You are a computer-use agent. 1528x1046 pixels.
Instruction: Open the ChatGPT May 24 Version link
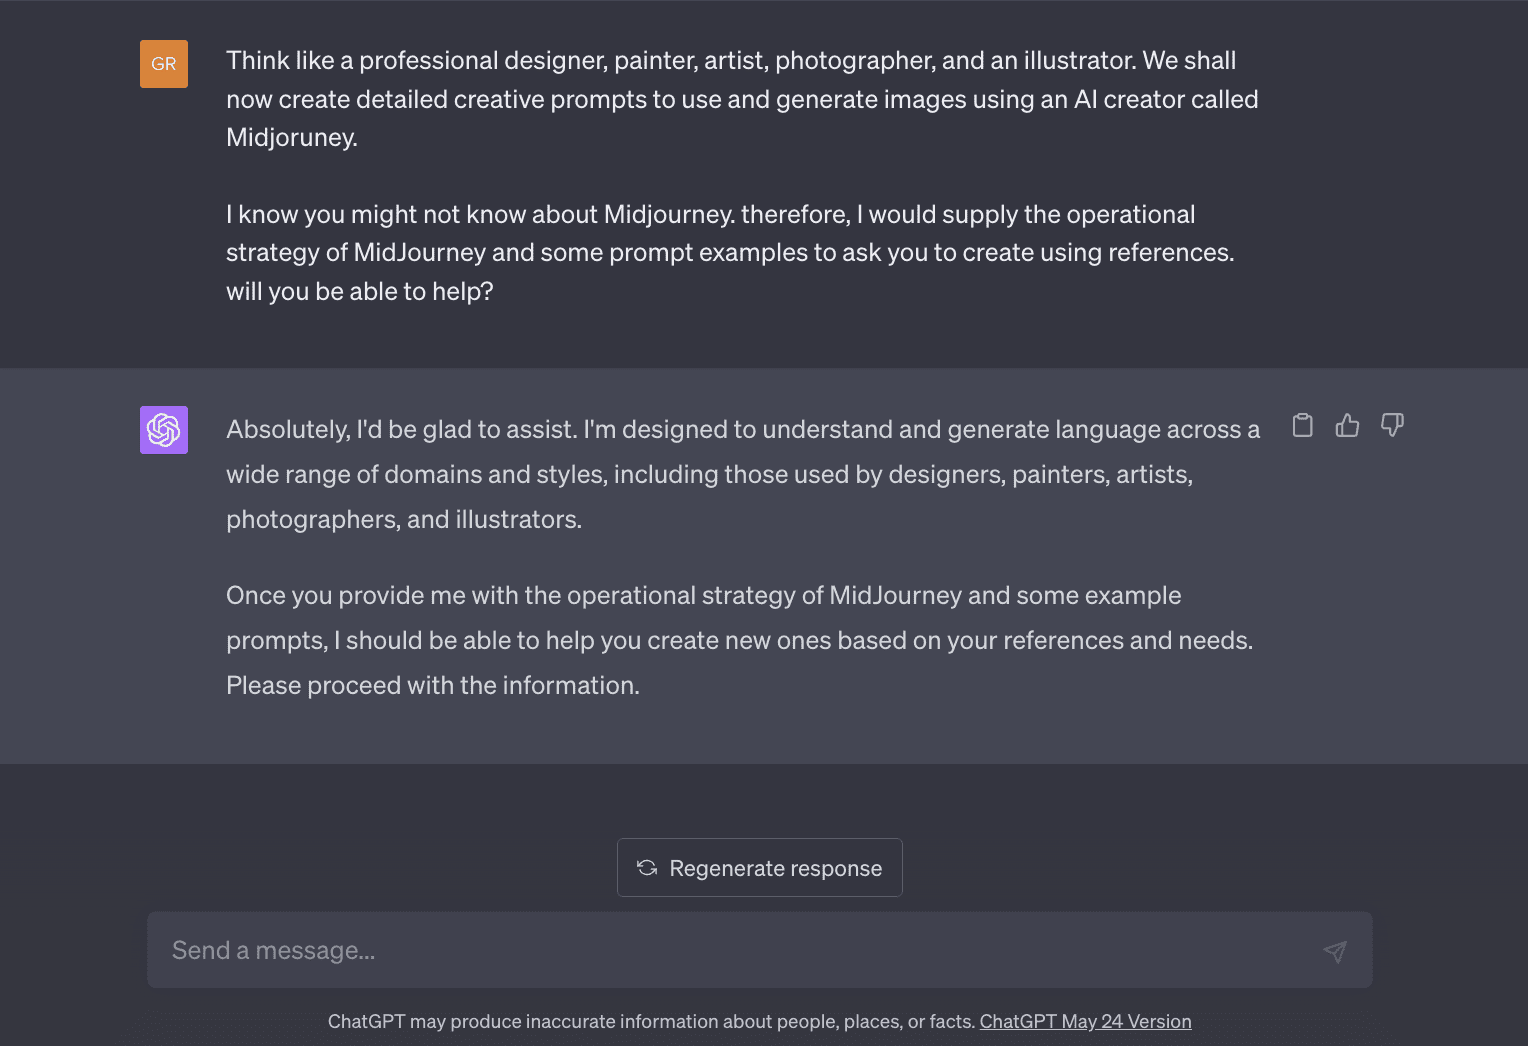click(1085, 1021)
